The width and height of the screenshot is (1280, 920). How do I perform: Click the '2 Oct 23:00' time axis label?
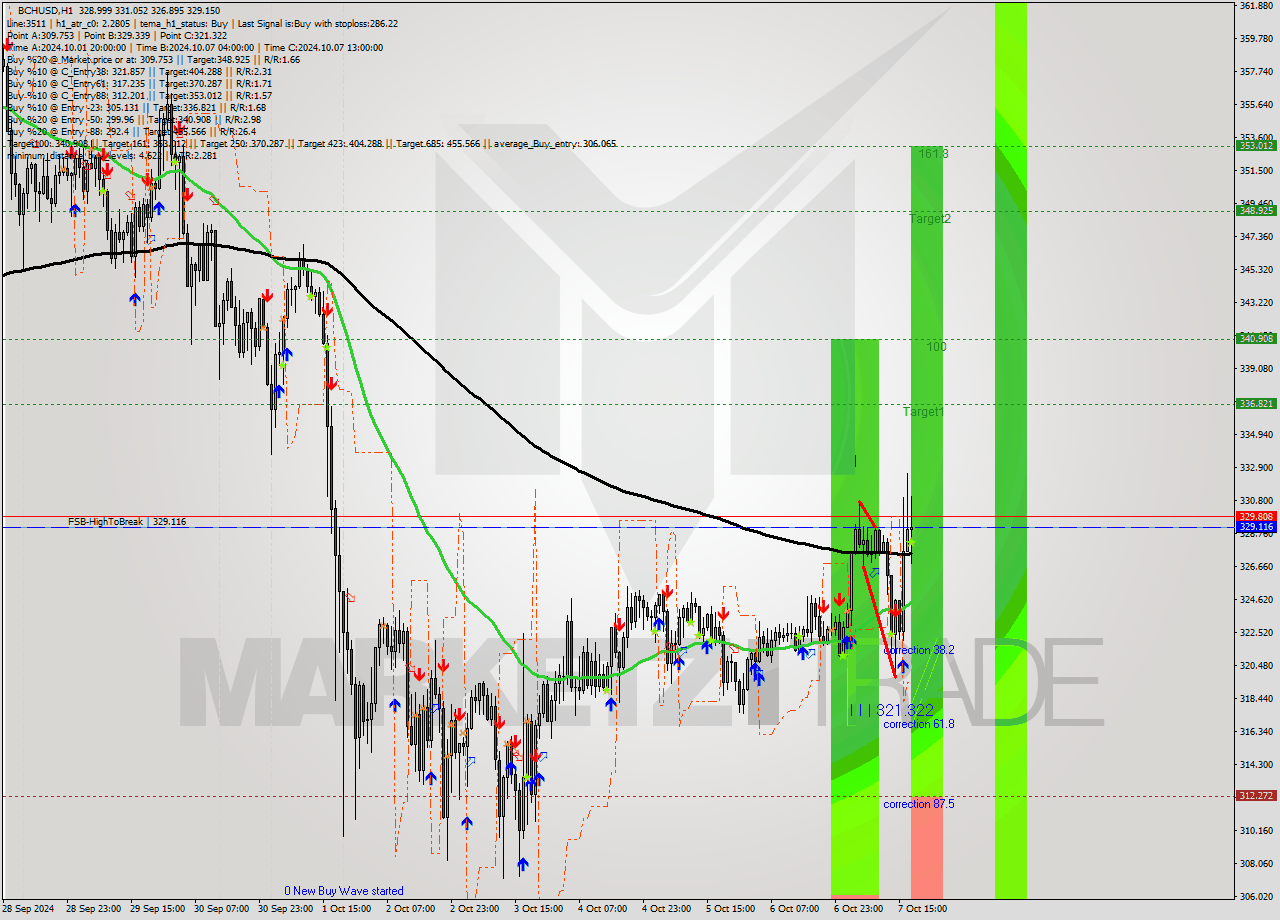tap(476, 909)
